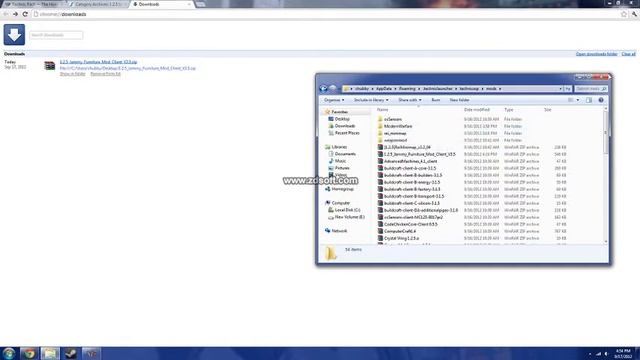
Task: Click the AppData breadcrumb in address bar
Action: pos(384,89)
